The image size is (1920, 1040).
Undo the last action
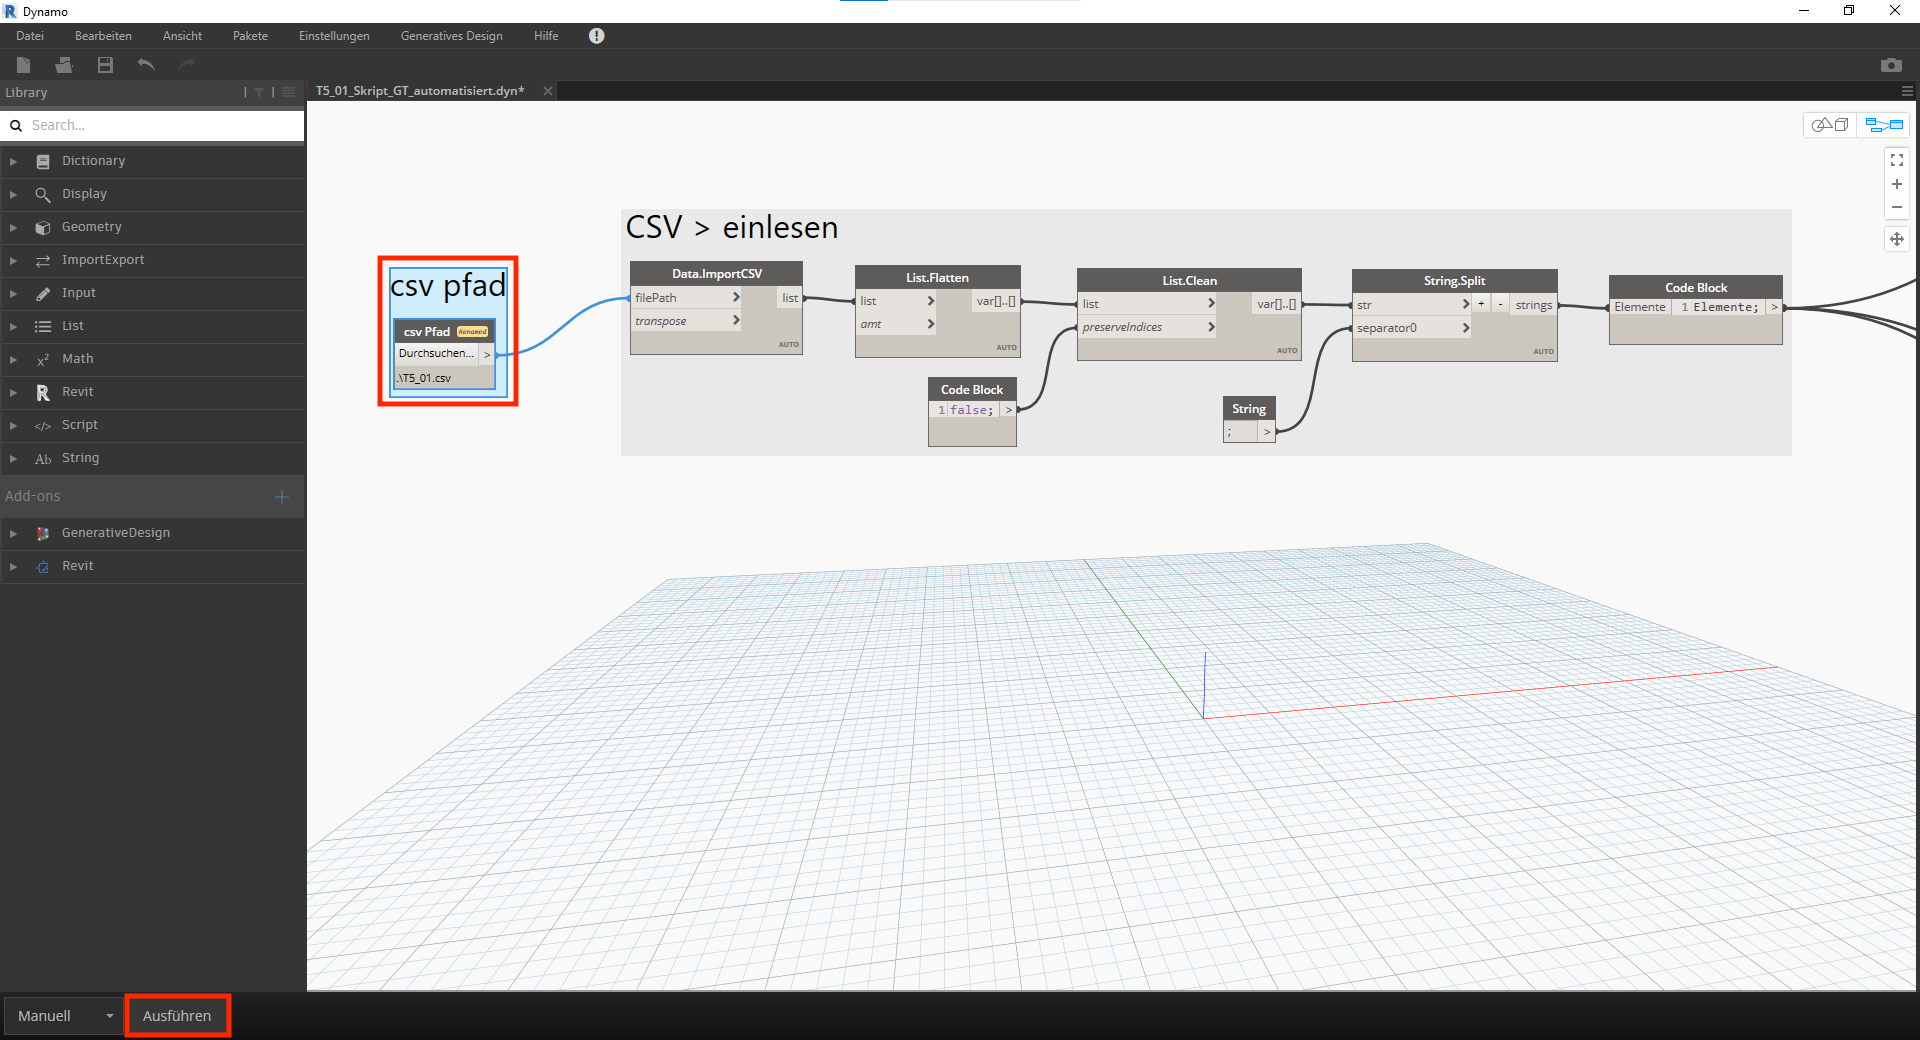coord(146,65)
